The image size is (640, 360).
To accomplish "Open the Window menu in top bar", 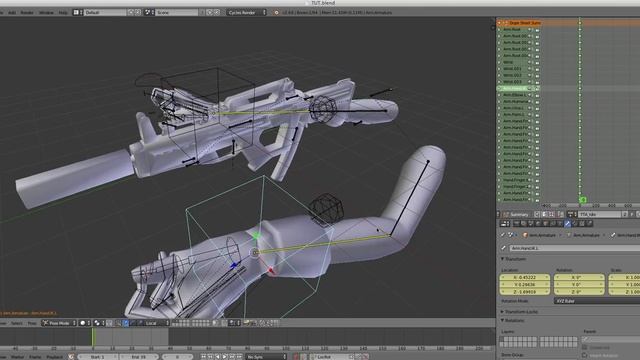I will 46,13.
